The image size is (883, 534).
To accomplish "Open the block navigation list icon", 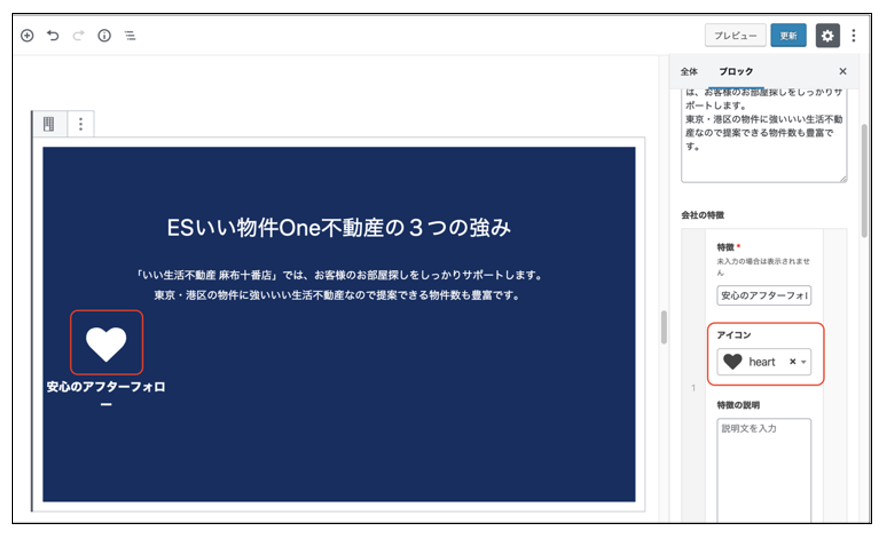I will pyautogui.click(x=130, y=35).
